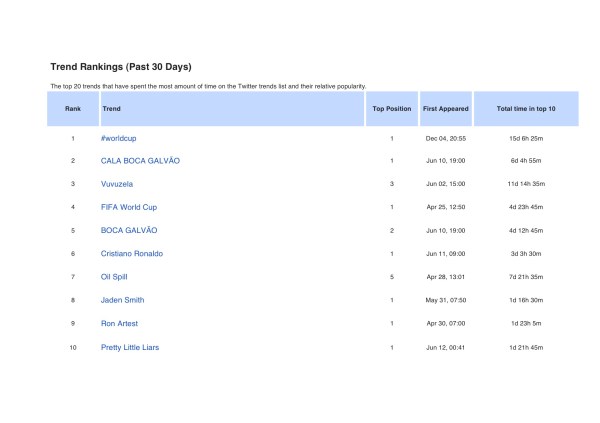
Task: Sort by Total time in top 10
Action: tap(526, 107)
